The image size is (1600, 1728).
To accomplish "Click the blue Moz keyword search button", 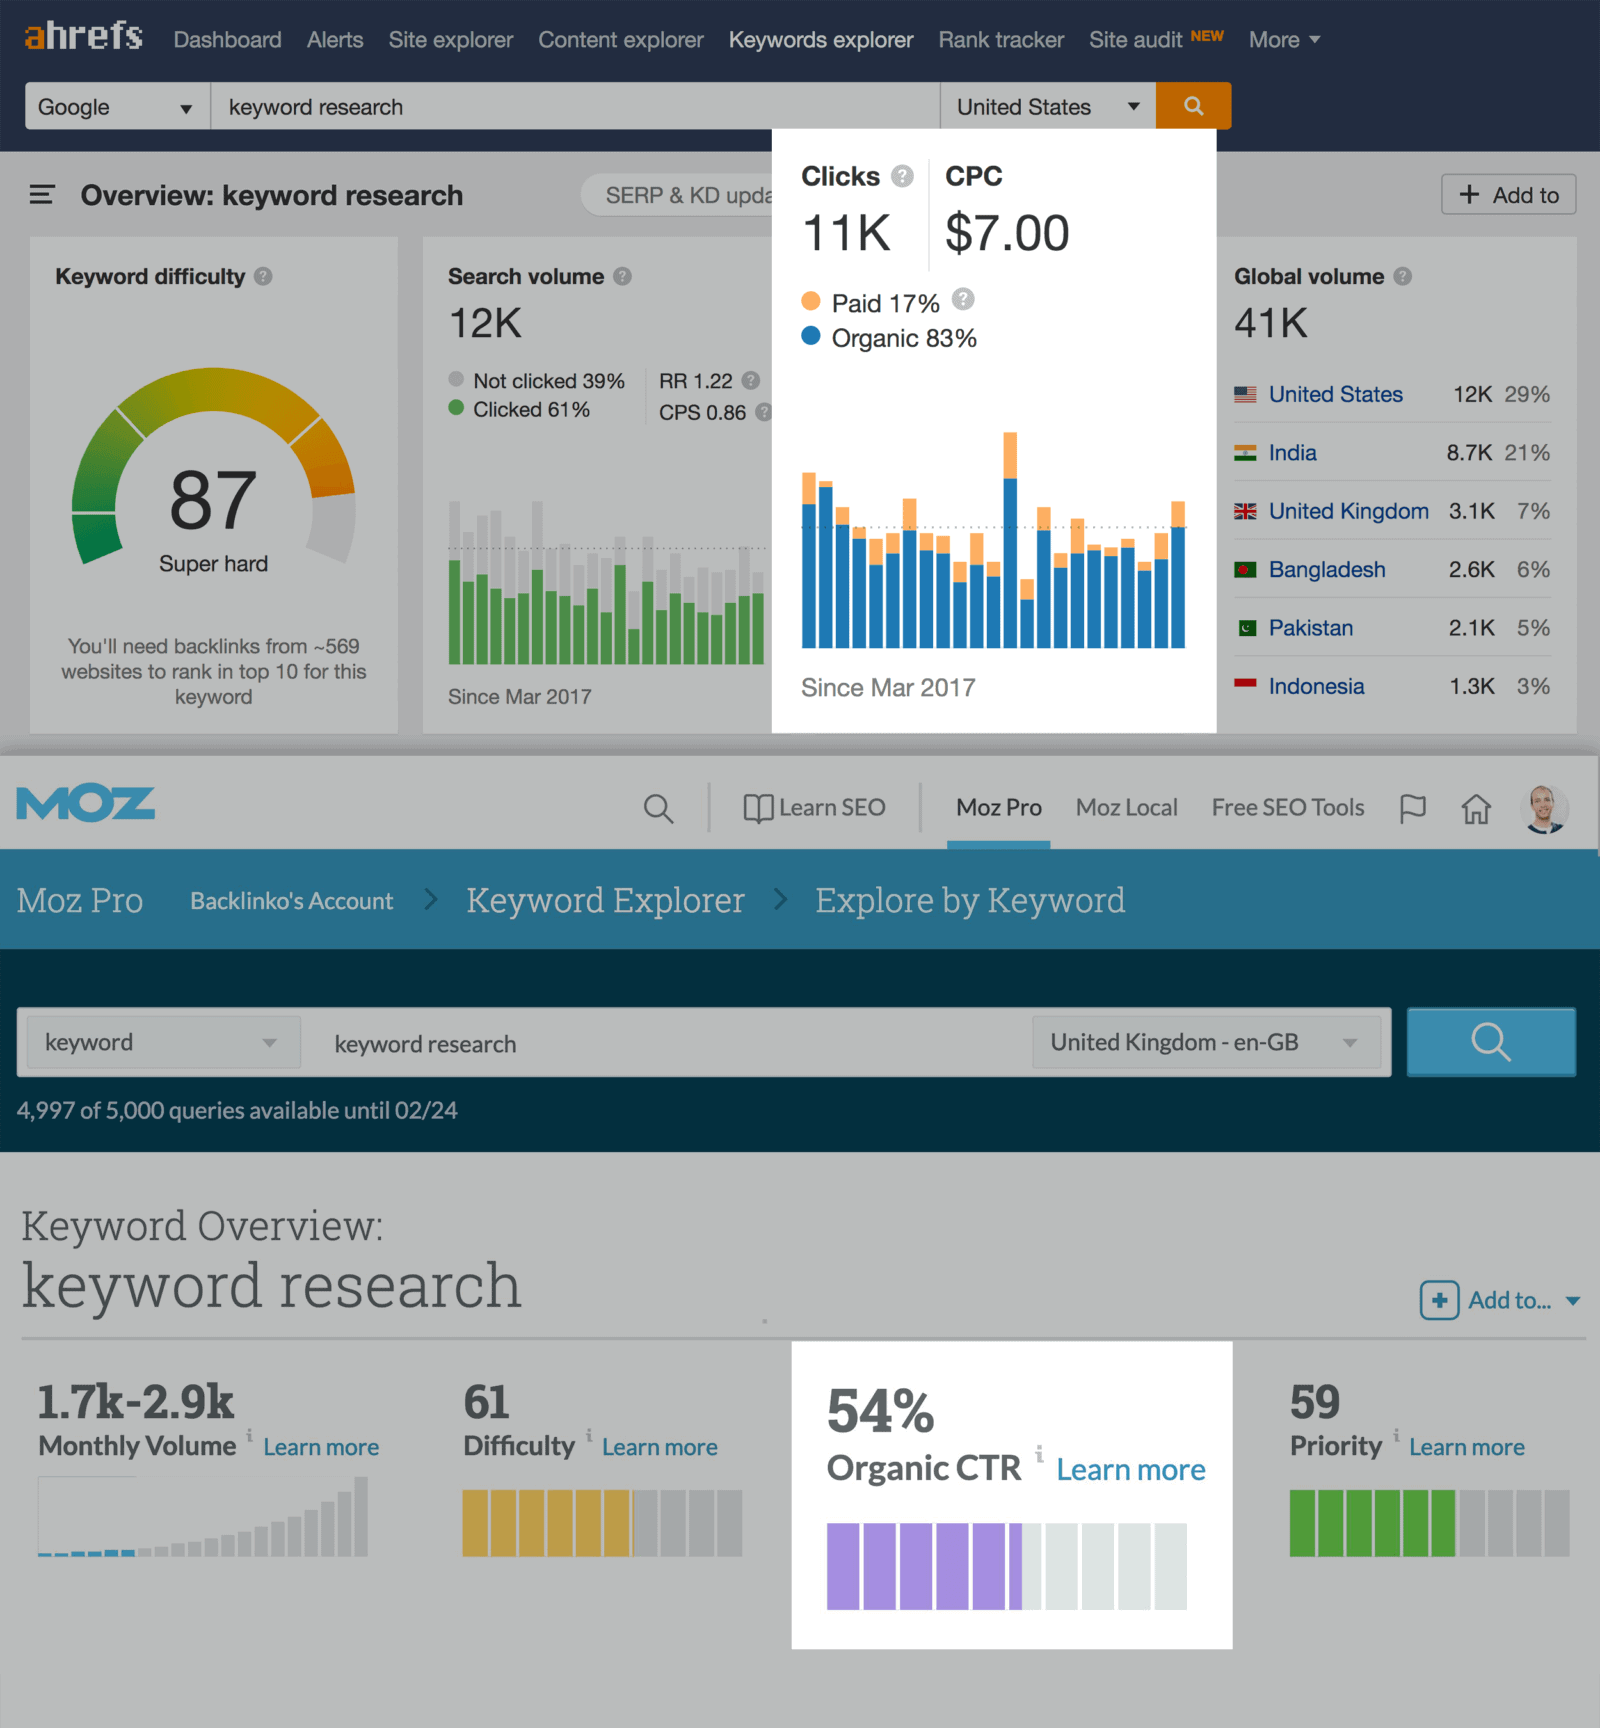I will click(x=1491, y=1042).
